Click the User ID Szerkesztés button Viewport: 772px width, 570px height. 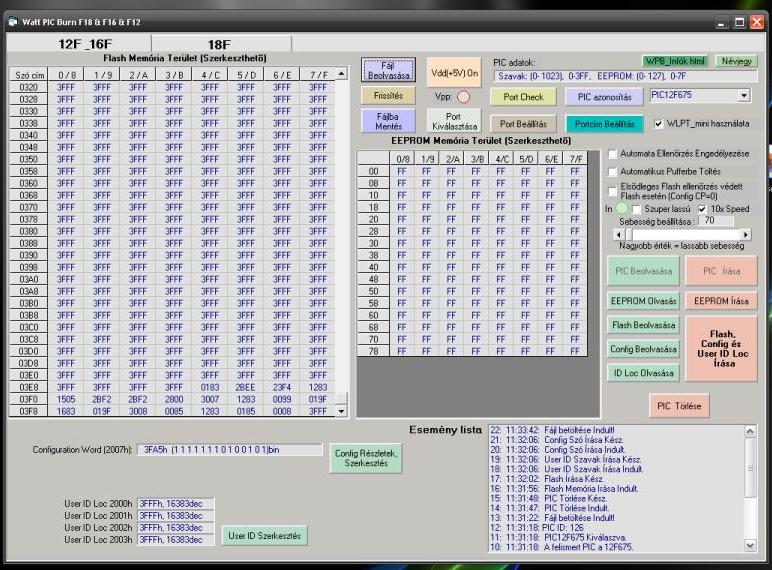point(265,536)
